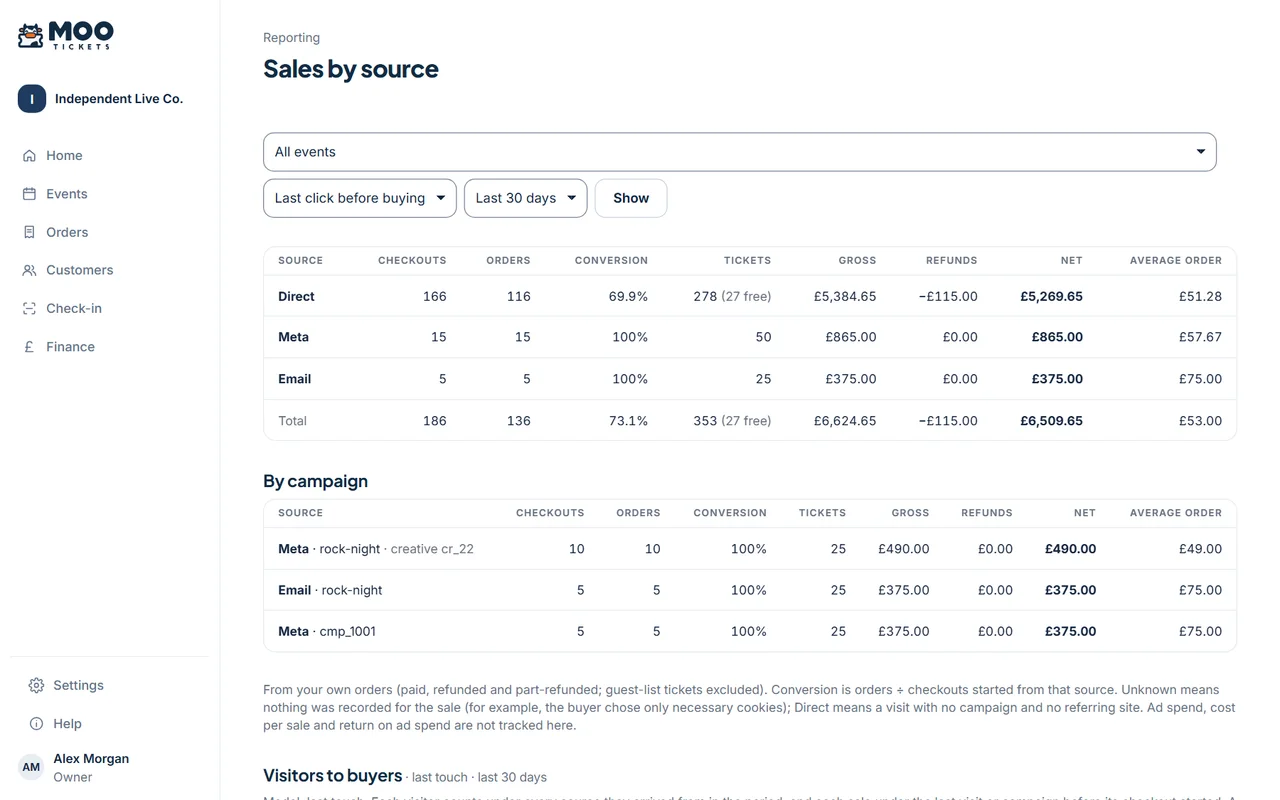Click the Visitors to buyers heading
The width and height of the screenshot is (1280, 800).
point(332,775)
